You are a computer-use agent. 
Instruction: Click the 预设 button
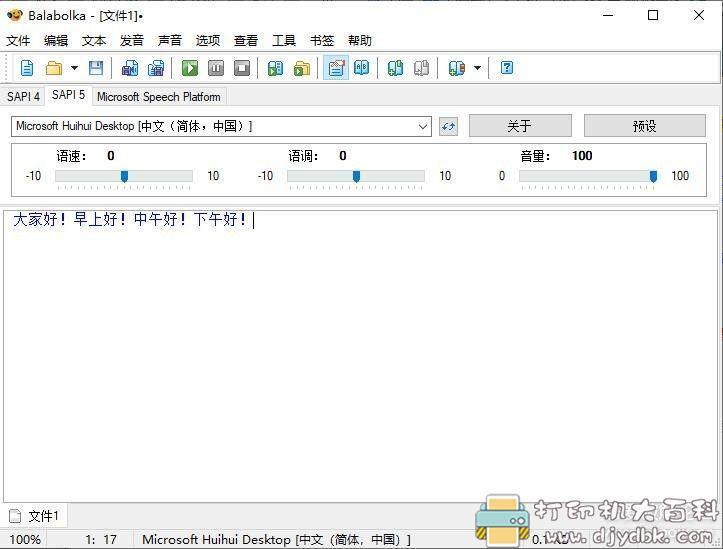click(645, 126)
